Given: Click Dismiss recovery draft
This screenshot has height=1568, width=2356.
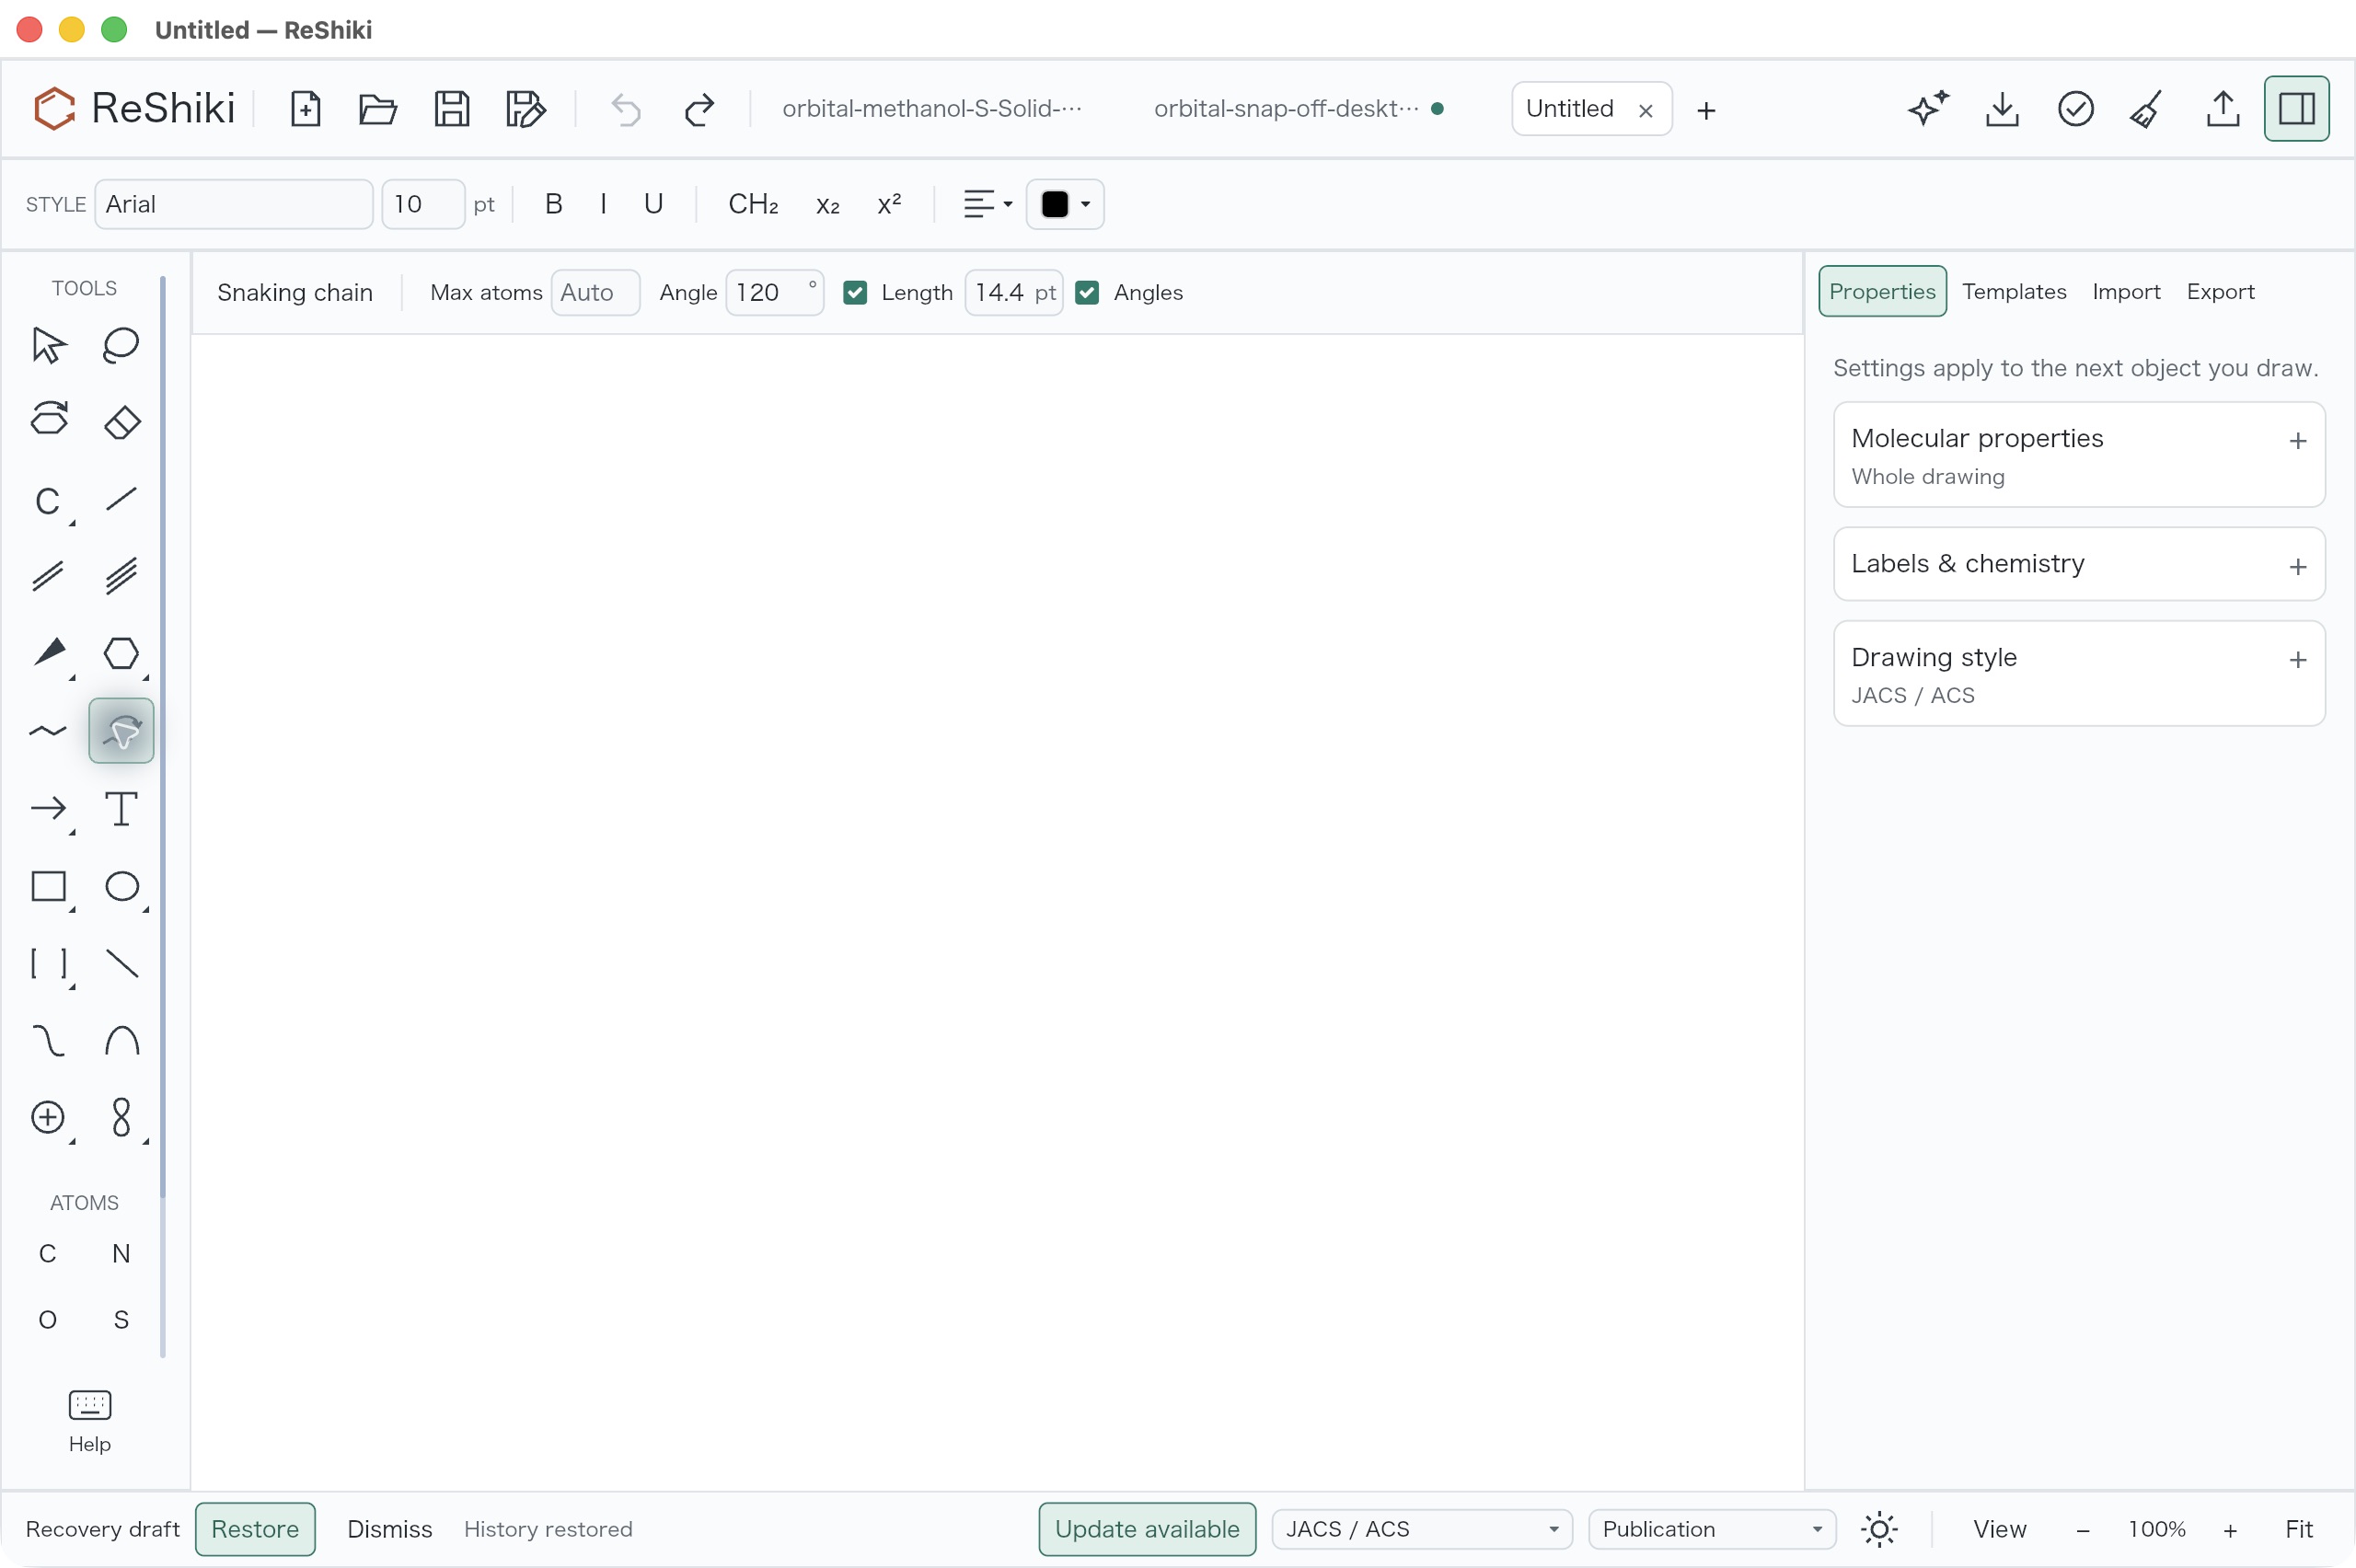Looking at the screenshot, I should click(389, 1529).
